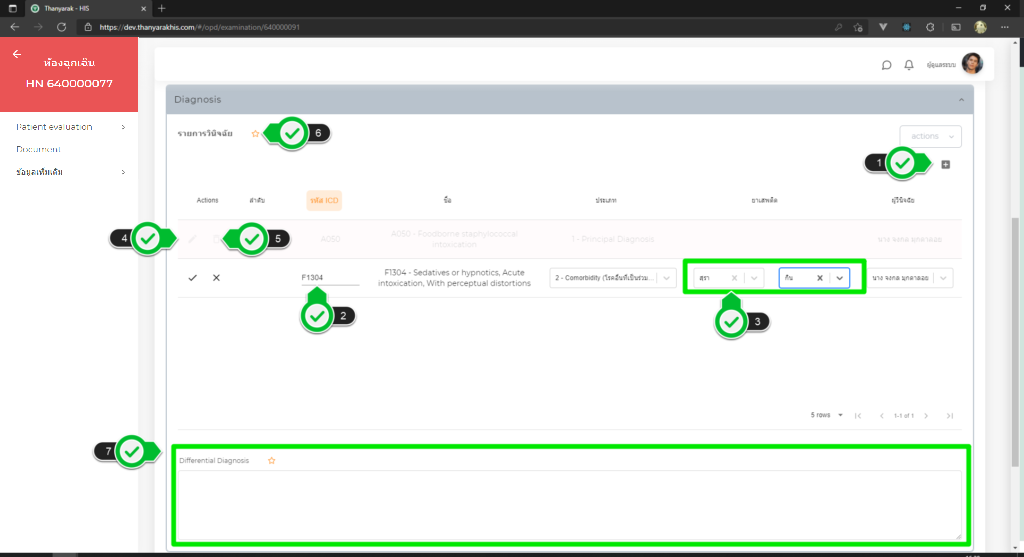This screenshot has height=557, width=1024.
Task: Open the rows-per-page dropdown
Action: click(826, 415)
